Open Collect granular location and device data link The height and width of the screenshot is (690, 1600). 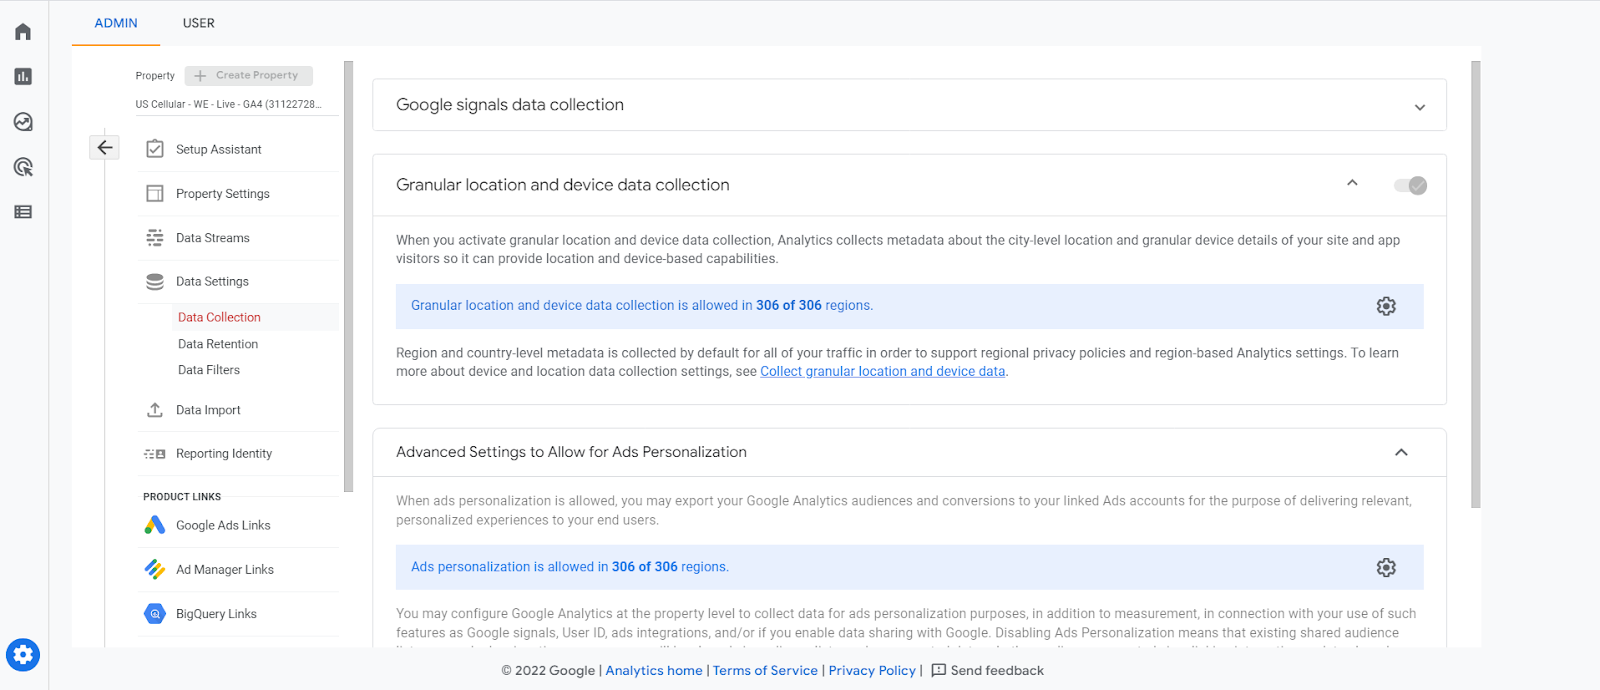pos(882,372)
